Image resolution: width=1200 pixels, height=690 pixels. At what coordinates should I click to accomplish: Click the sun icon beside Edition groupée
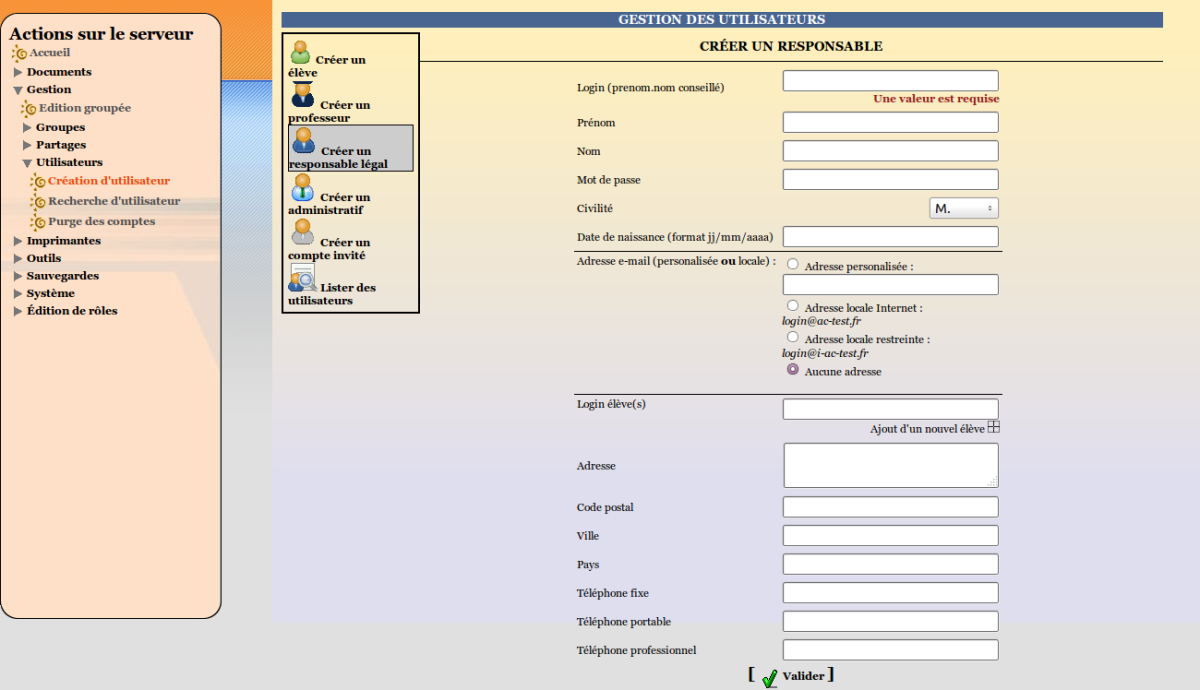click(x=29, y=108)
